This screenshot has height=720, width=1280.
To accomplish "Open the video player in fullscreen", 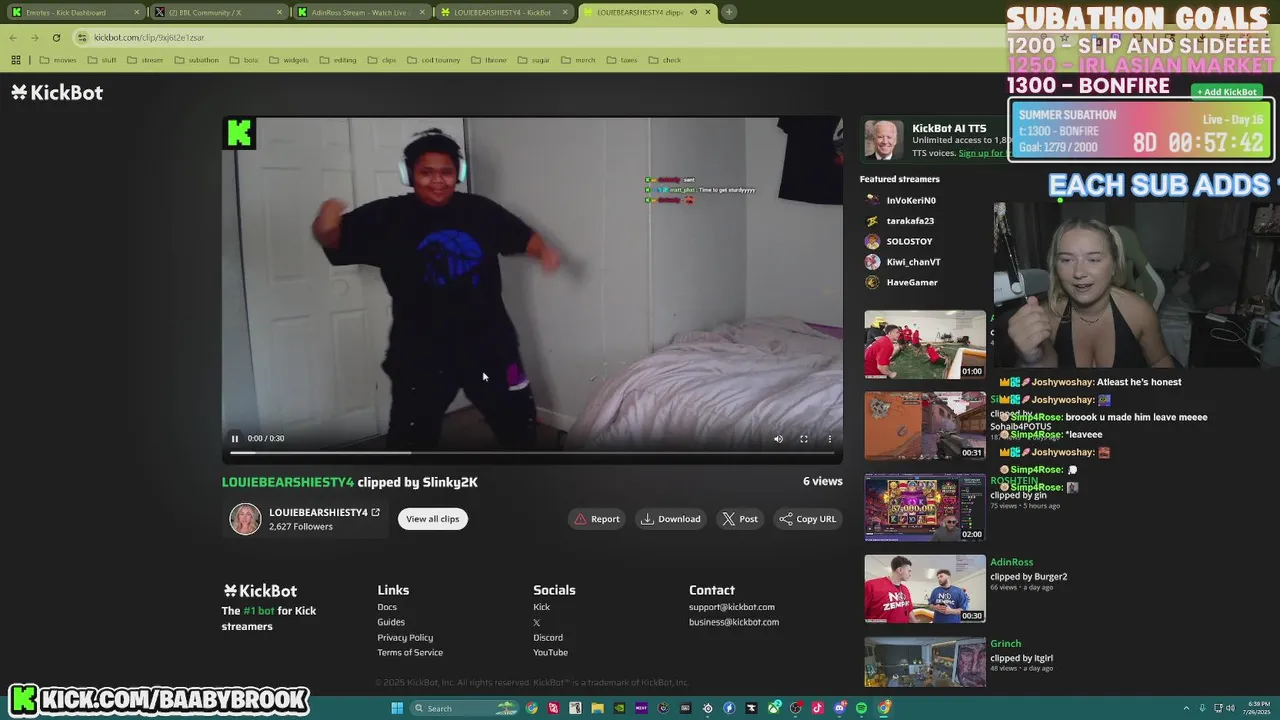I will tap(803, 438).
